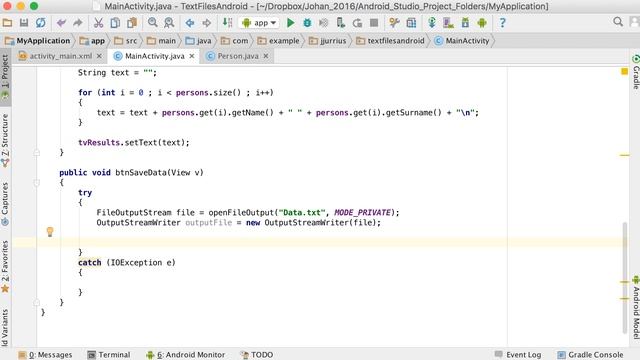Open Find with the magnifier icon
This screenshot has height=360, width=640.
(x=153, y=22)
